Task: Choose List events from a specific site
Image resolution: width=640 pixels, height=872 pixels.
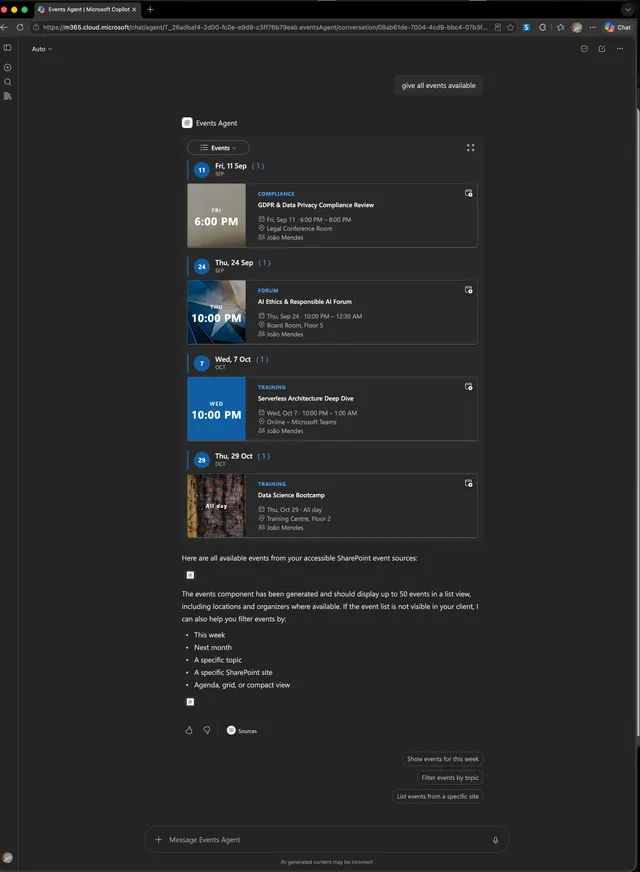Action: coord(438,797)
